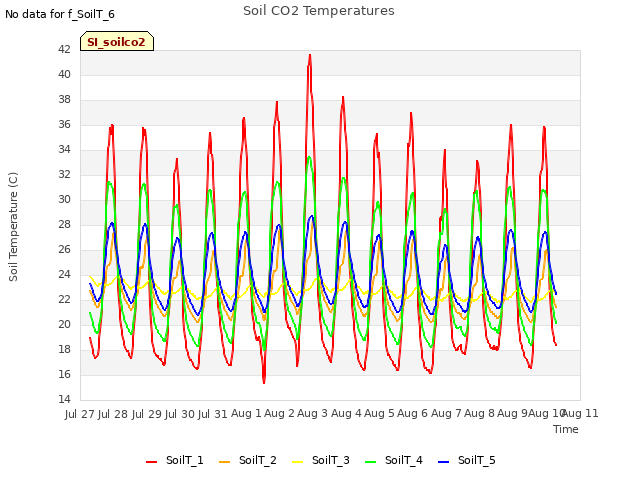
Task: Click the y-axis value 30
Action: [x=64, y=200]
